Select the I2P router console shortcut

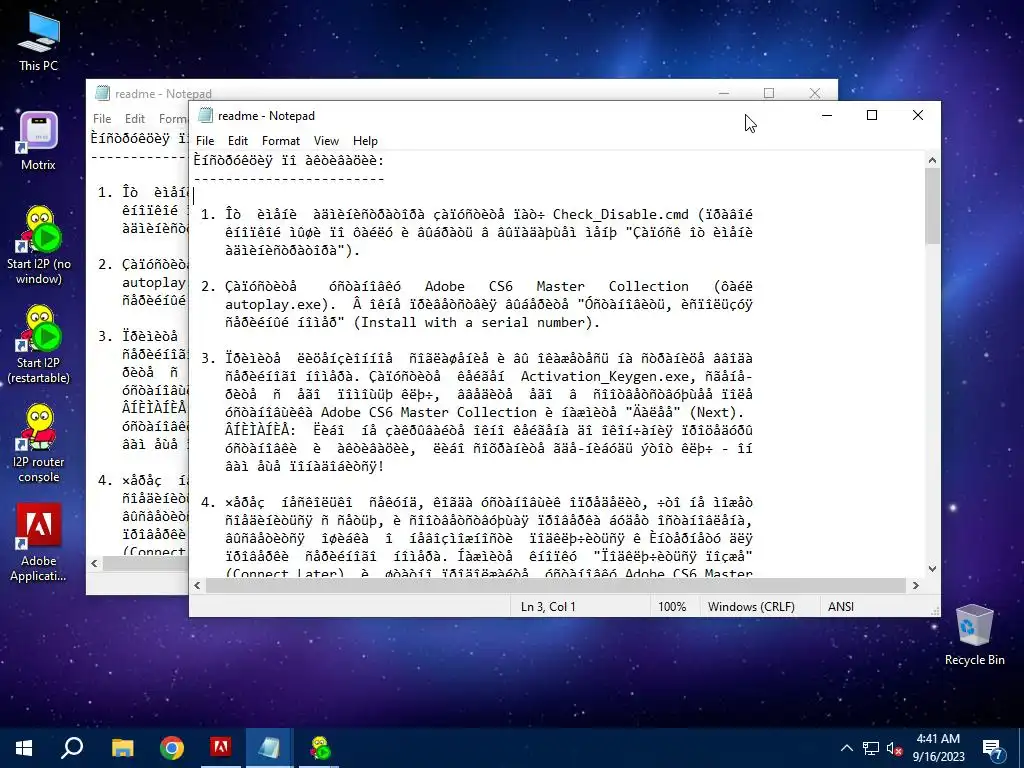(x=39, y=444)
